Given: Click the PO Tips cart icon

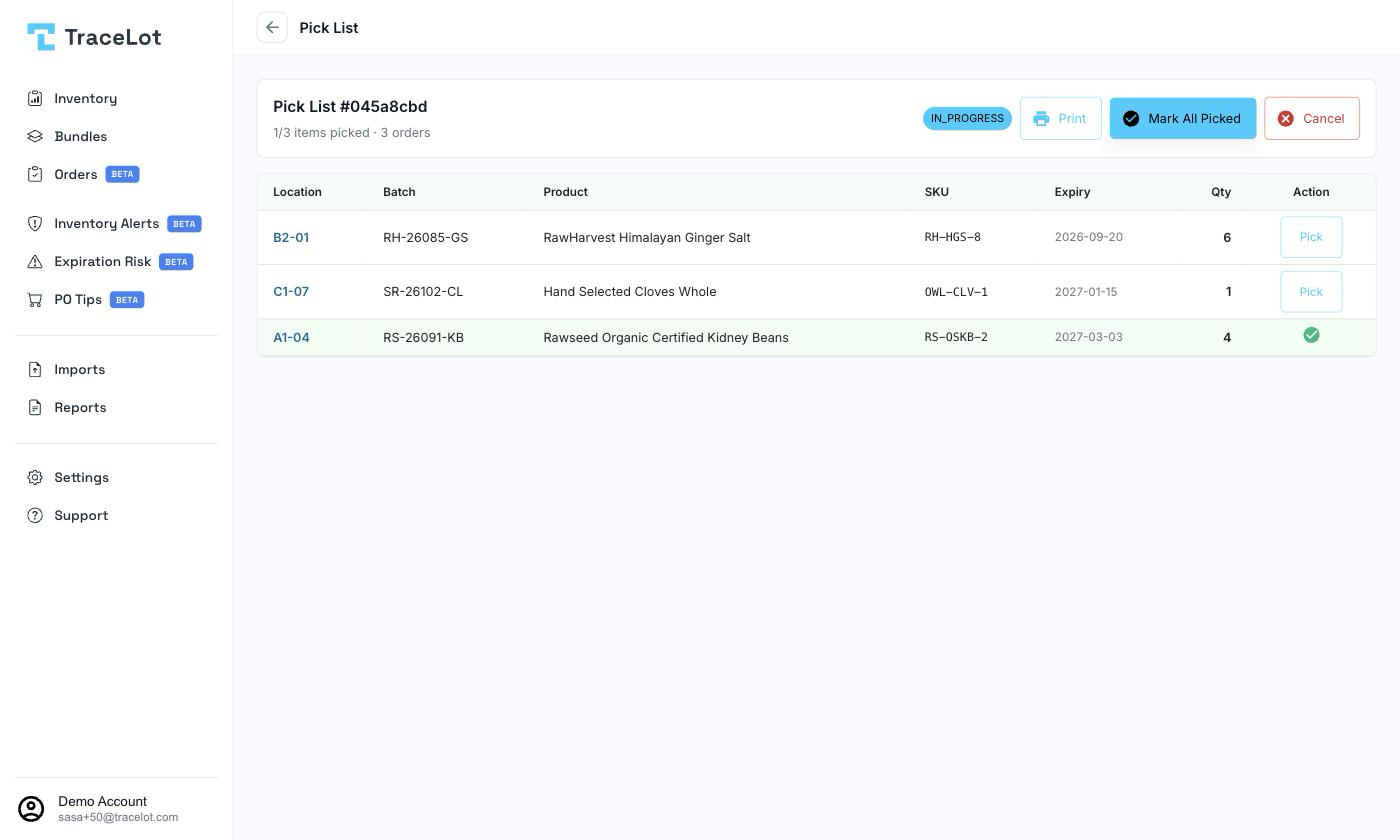Looking at the screenshot, I should coord(35,299).
